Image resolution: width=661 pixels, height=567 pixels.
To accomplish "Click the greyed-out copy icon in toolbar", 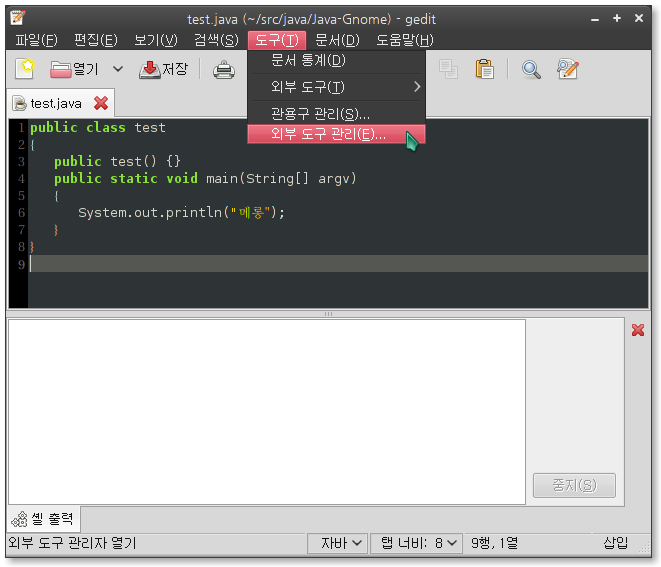I will tap(448, 69).
